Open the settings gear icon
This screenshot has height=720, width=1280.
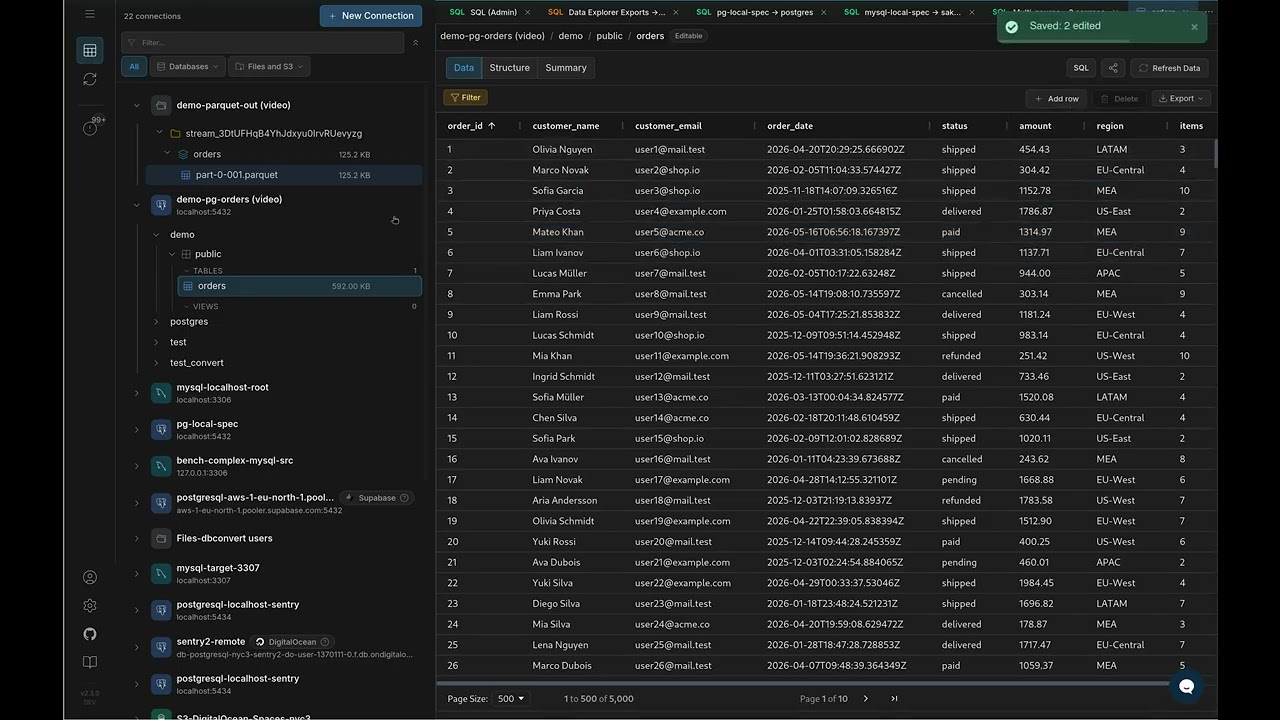(x=90, y=605)
